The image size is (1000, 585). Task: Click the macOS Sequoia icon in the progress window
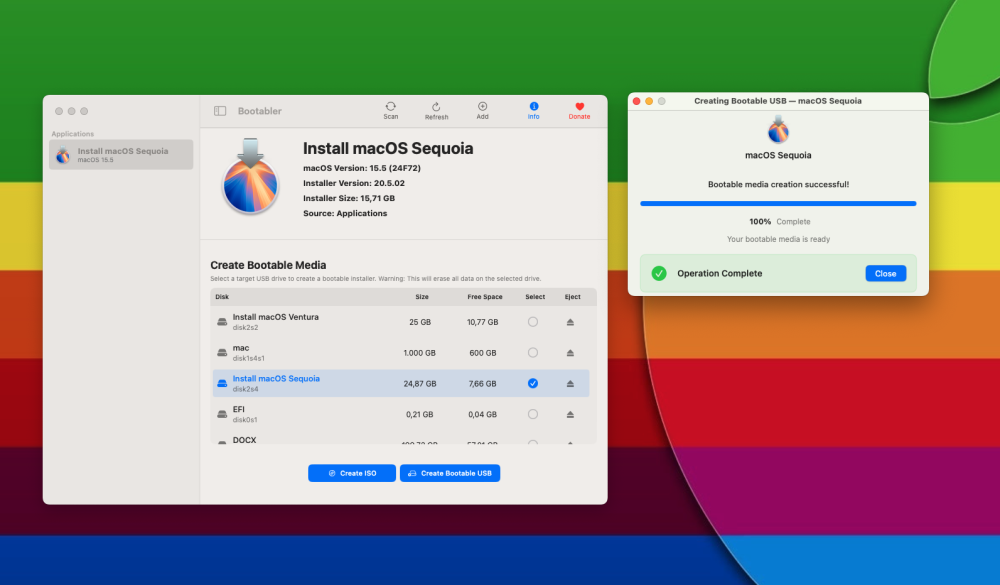778,130
